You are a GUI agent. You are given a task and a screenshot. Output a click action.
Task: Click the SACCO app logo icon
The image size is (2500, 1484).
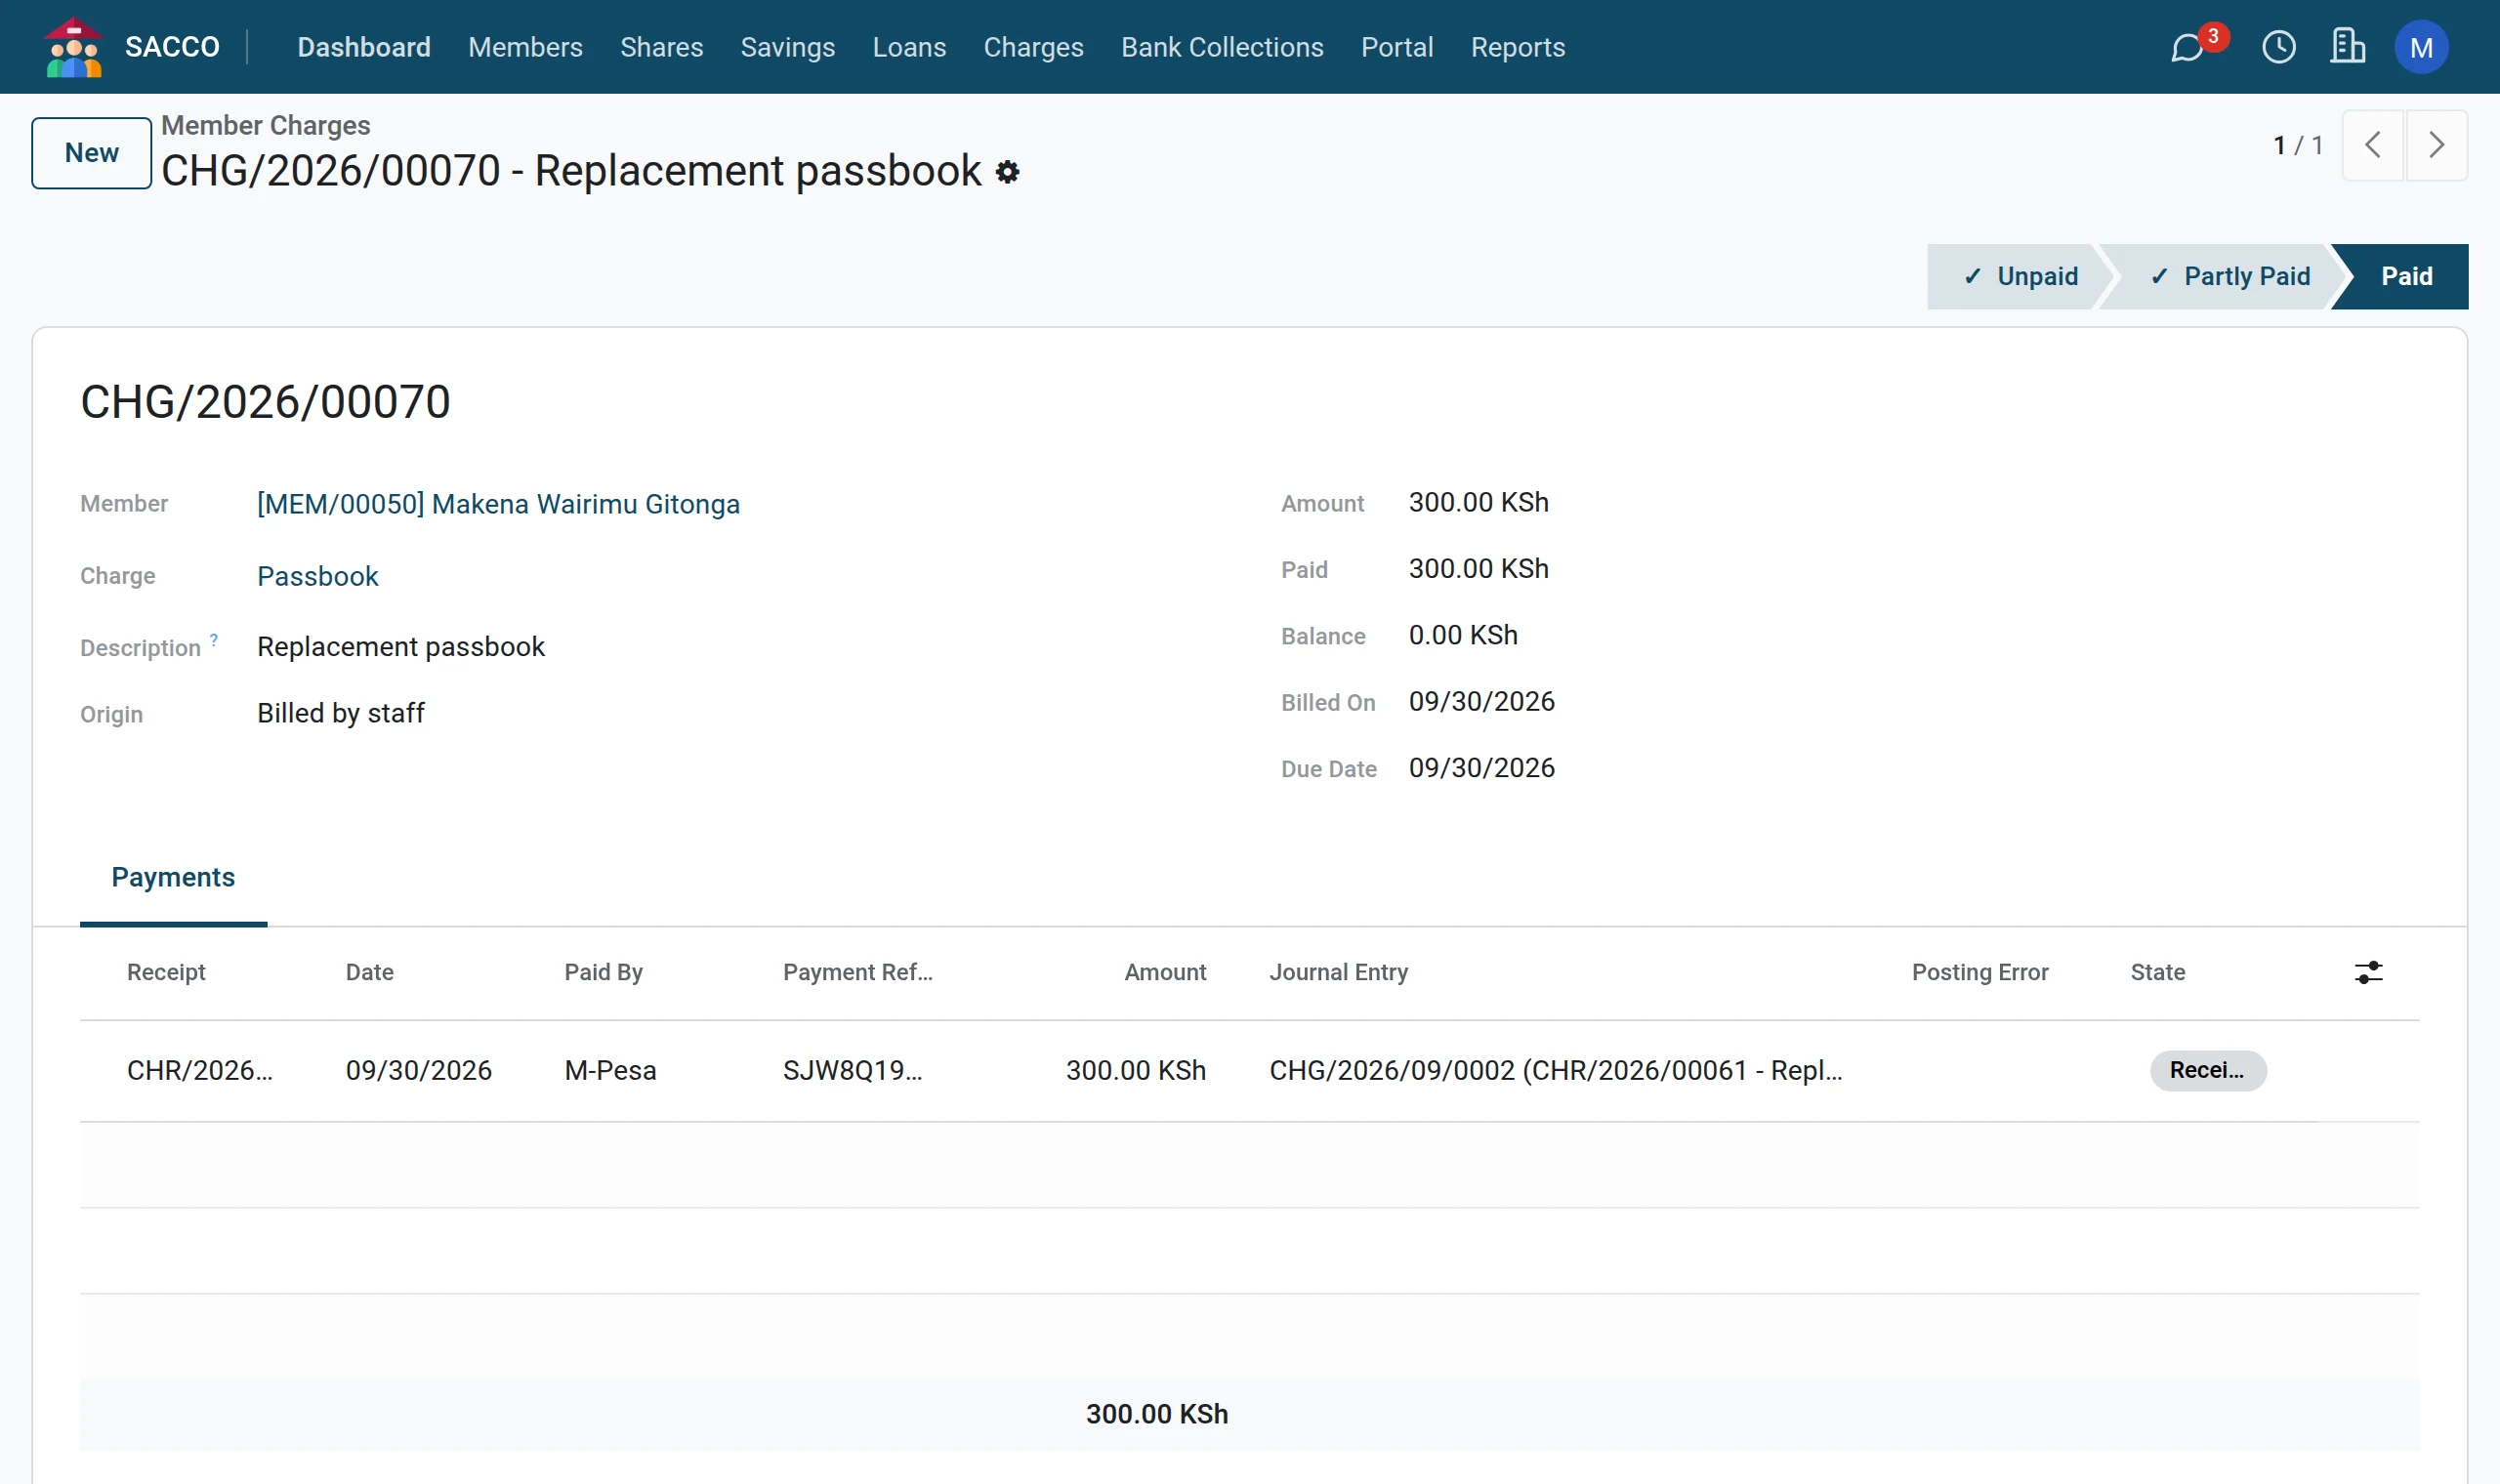pyautogui.click(x=73, y=46)
